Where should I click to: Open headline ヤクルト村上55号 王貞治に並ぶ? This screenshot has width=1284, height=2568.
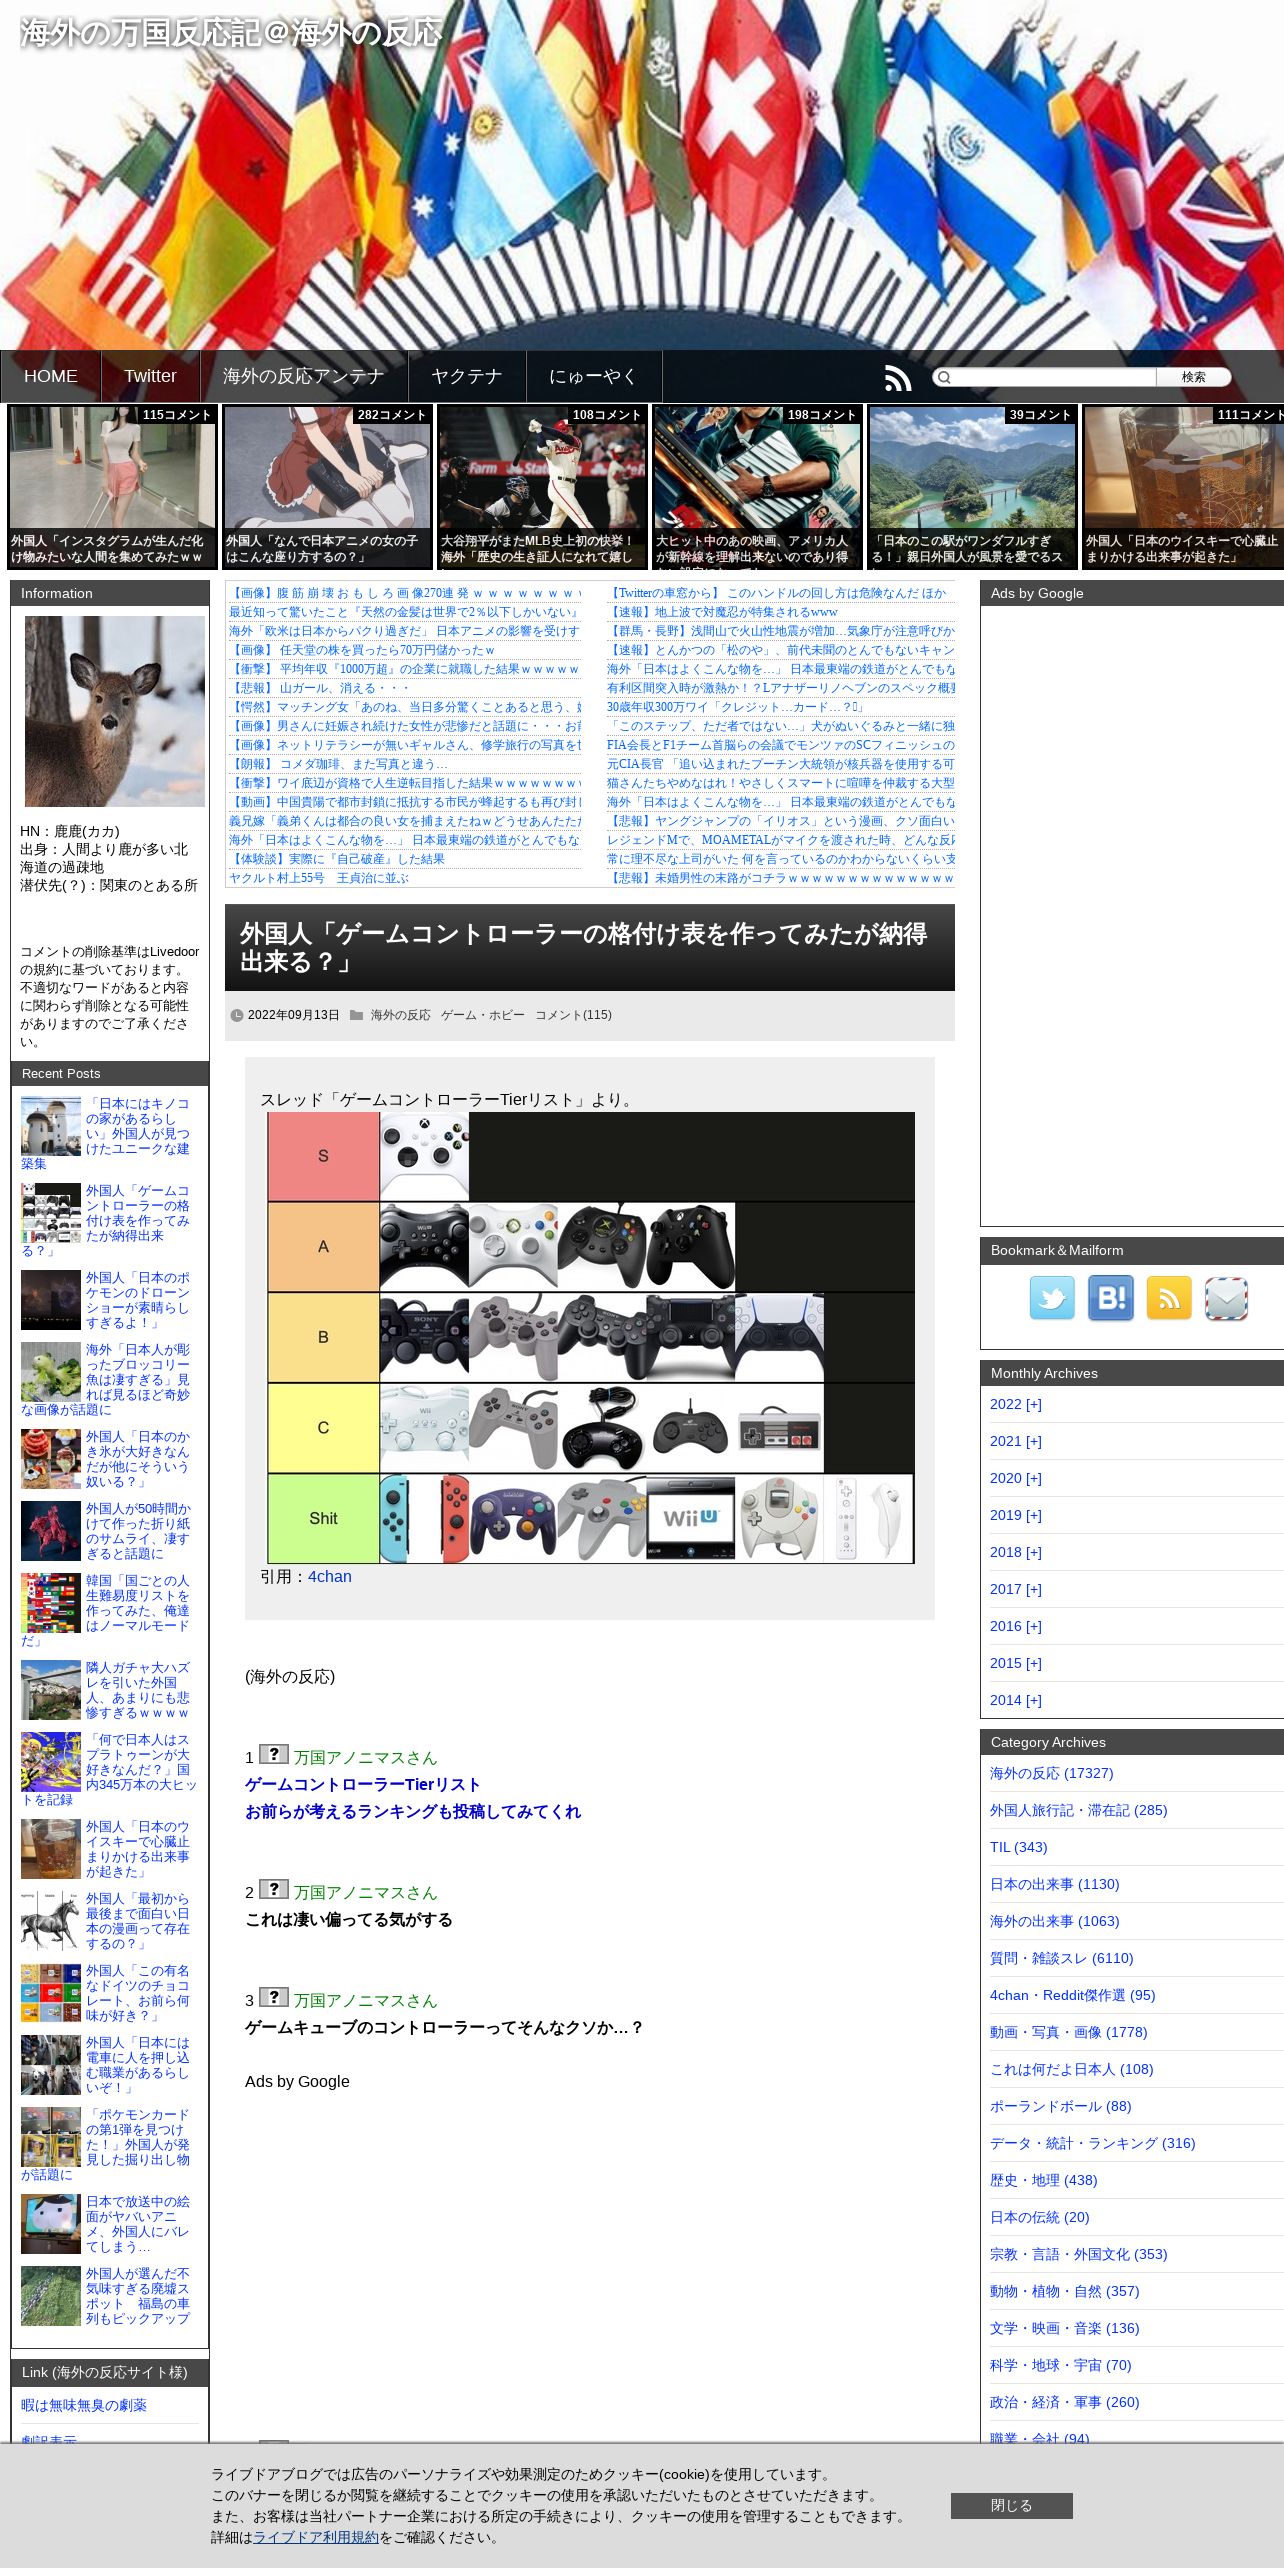click(319, 878)
